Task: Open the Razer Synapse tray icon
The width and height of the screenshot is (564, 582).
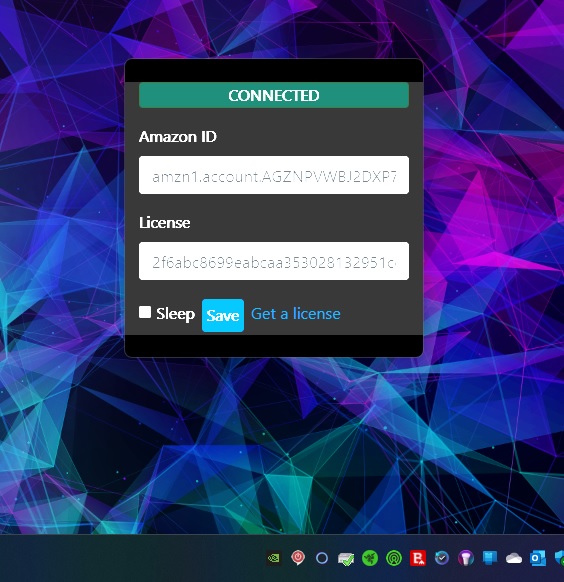Action: [x=370, y=558]
